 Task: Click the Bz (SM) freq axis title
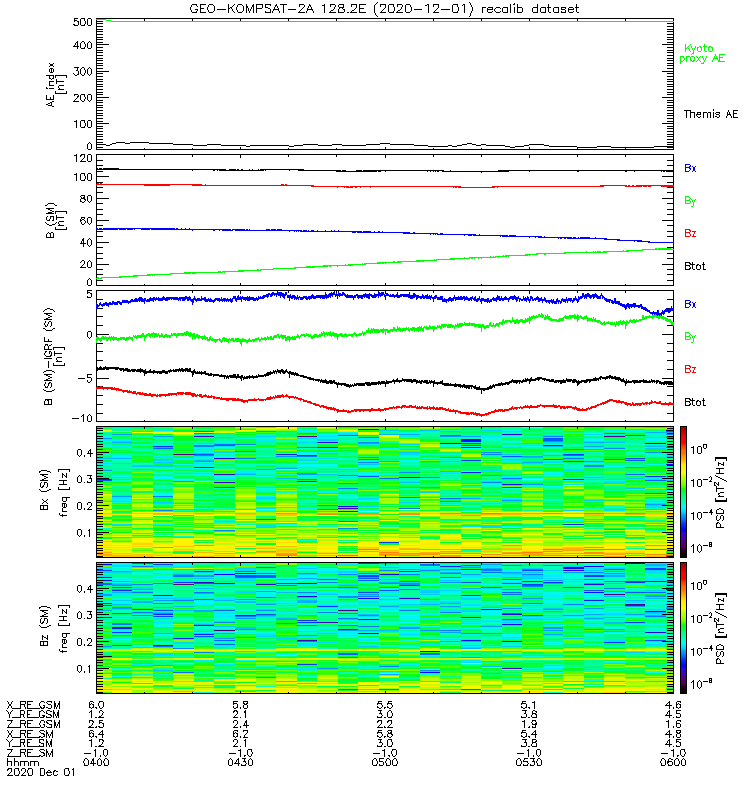[54, 628]
